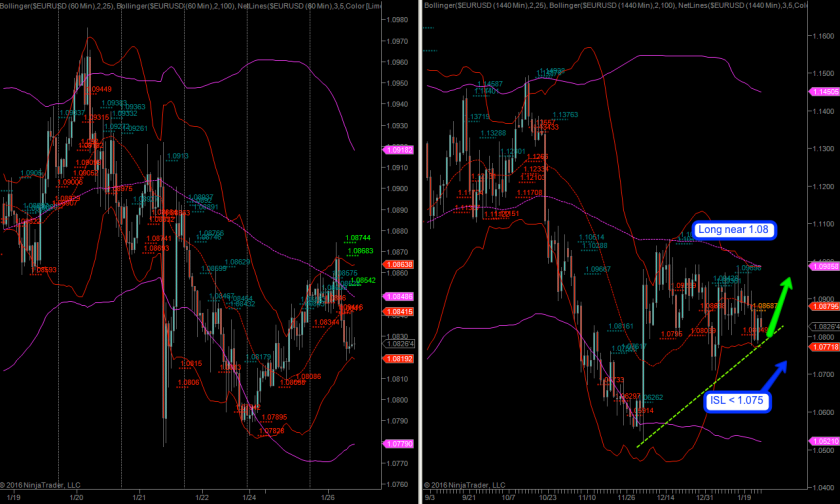This screenshot has height=504, width=840.
Task: Click the 12/14 date label
Action: click(x=665, y=498)
